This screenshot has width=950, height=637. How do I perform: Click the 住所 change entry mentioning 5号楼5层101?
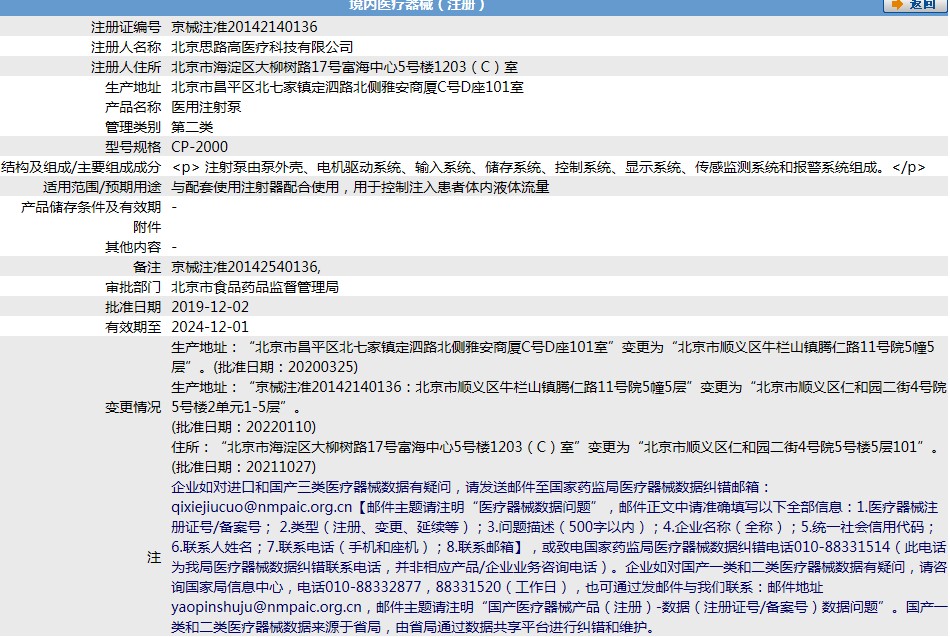click(x=555, y=447)
